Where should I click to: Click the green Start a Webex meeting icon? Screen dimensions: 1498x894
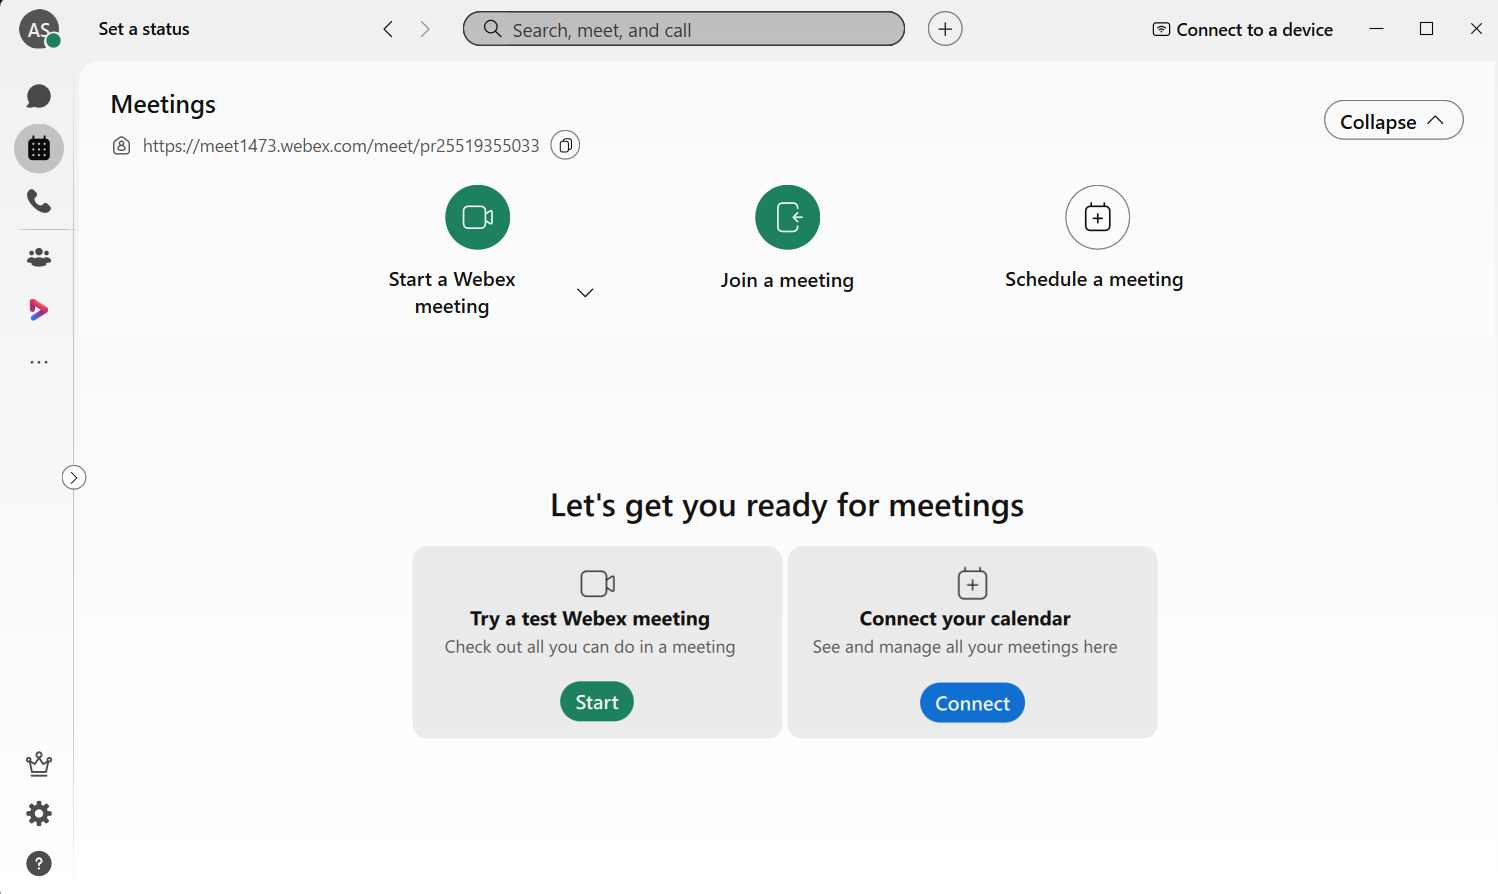(478, 217)
